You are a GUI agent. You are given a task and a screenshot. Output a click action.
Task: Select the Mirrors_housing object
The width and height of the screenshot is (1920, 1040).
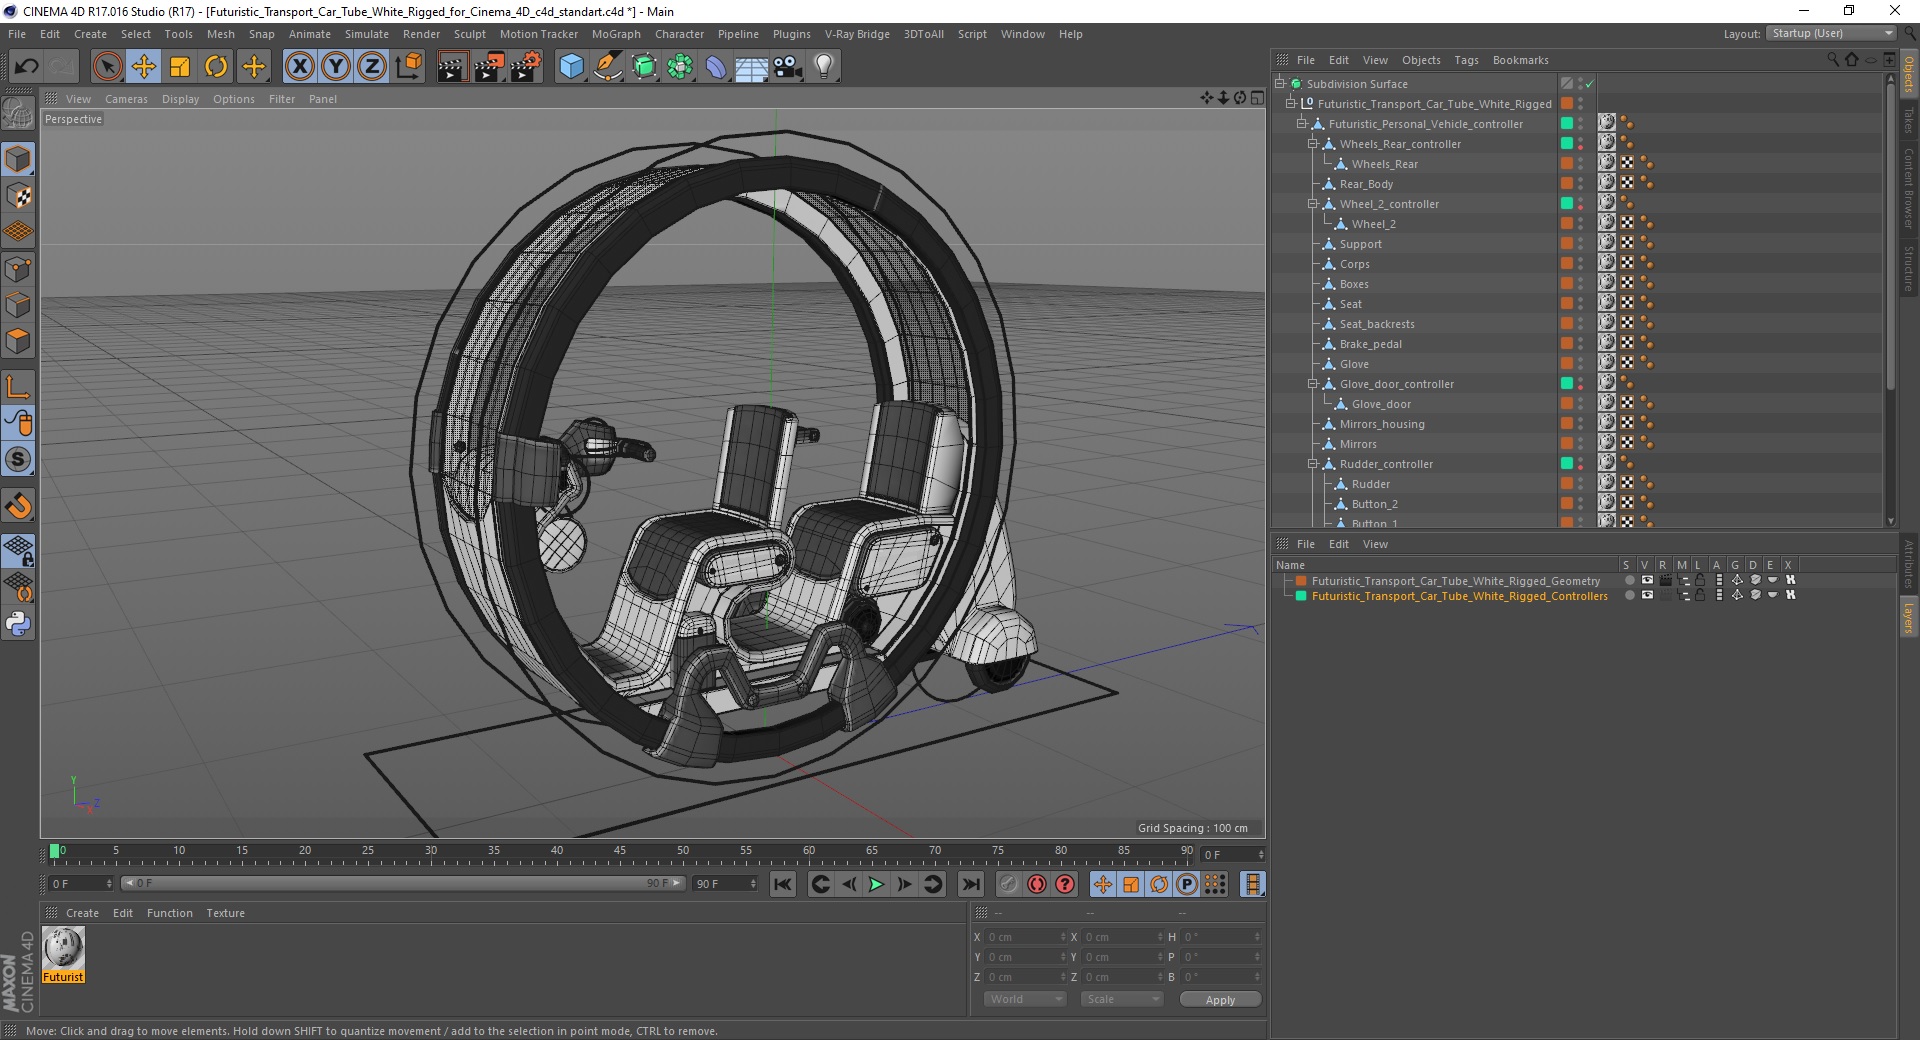[1382, 424]
